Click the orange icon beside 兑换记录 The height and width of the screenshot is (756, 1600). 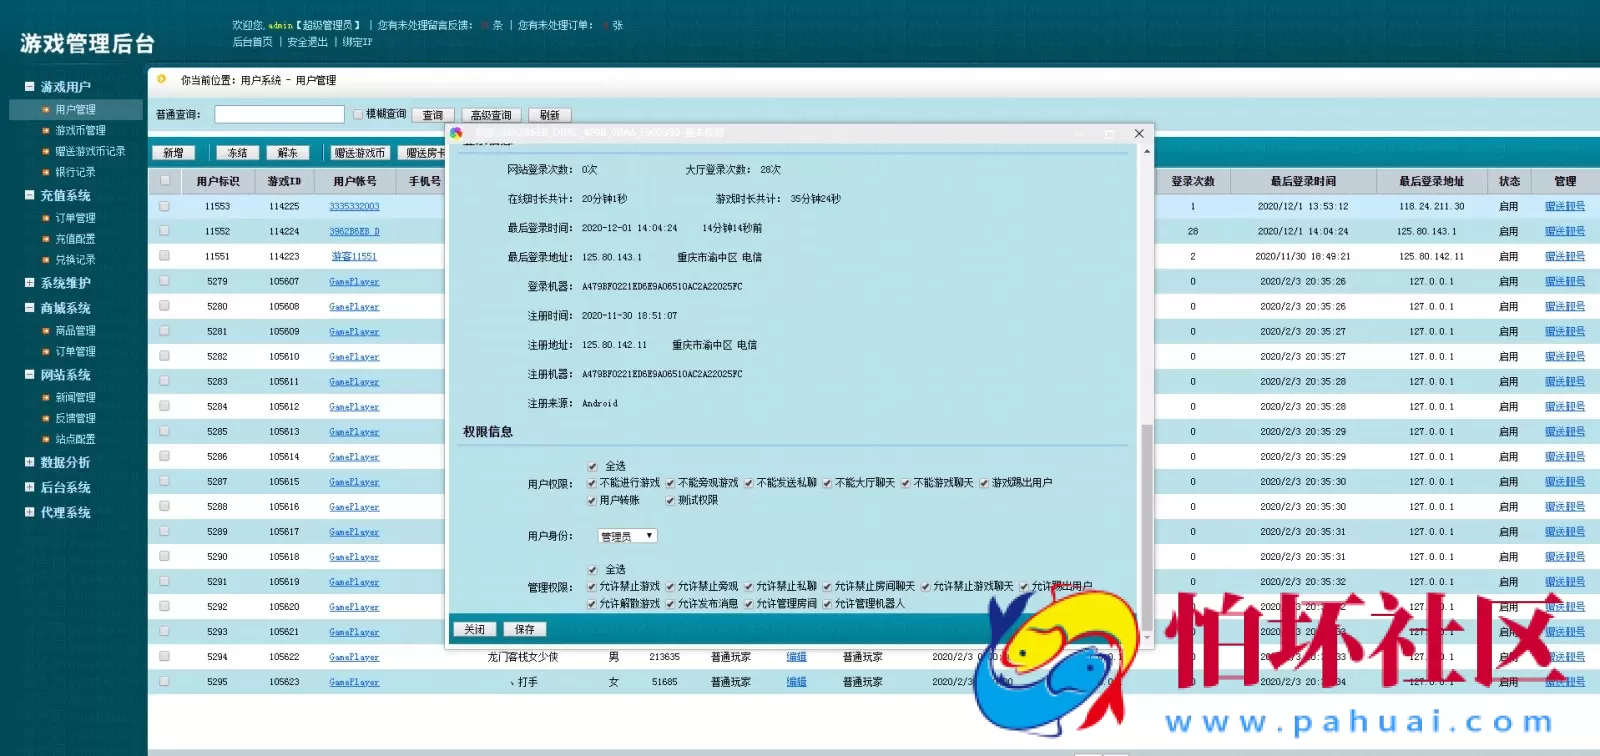(46, 260)
